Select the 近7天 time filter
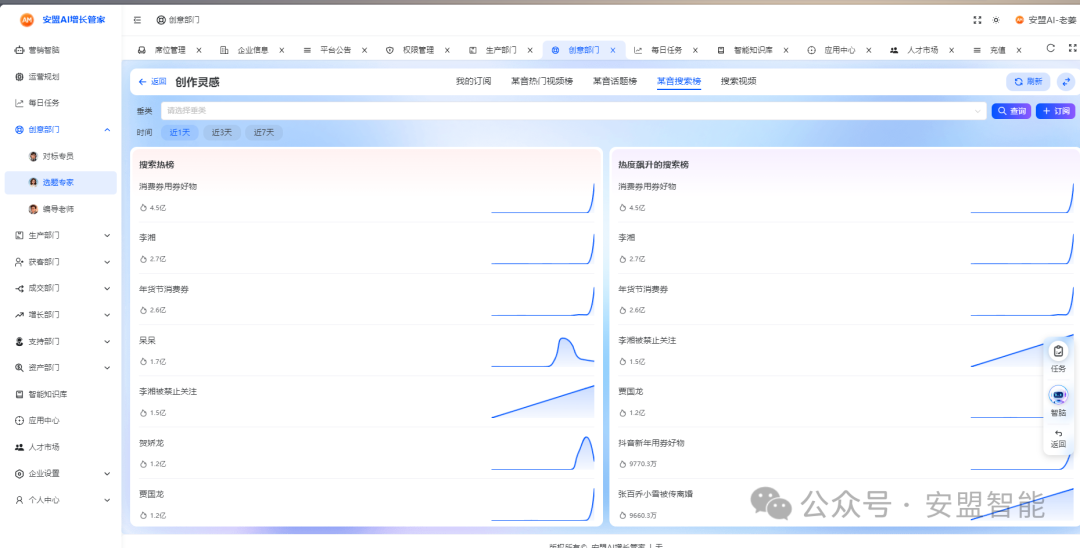This screenshot has width=1080, height=548. [264, 132]
